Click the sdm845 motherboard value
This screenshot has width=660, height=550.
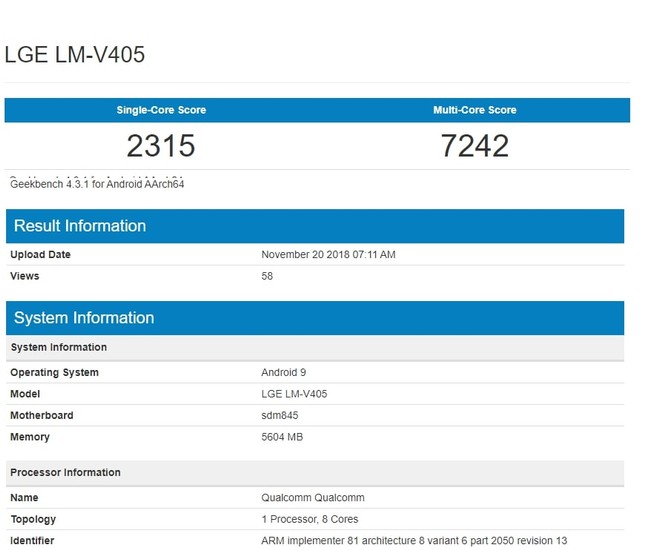tap(280, 415)
